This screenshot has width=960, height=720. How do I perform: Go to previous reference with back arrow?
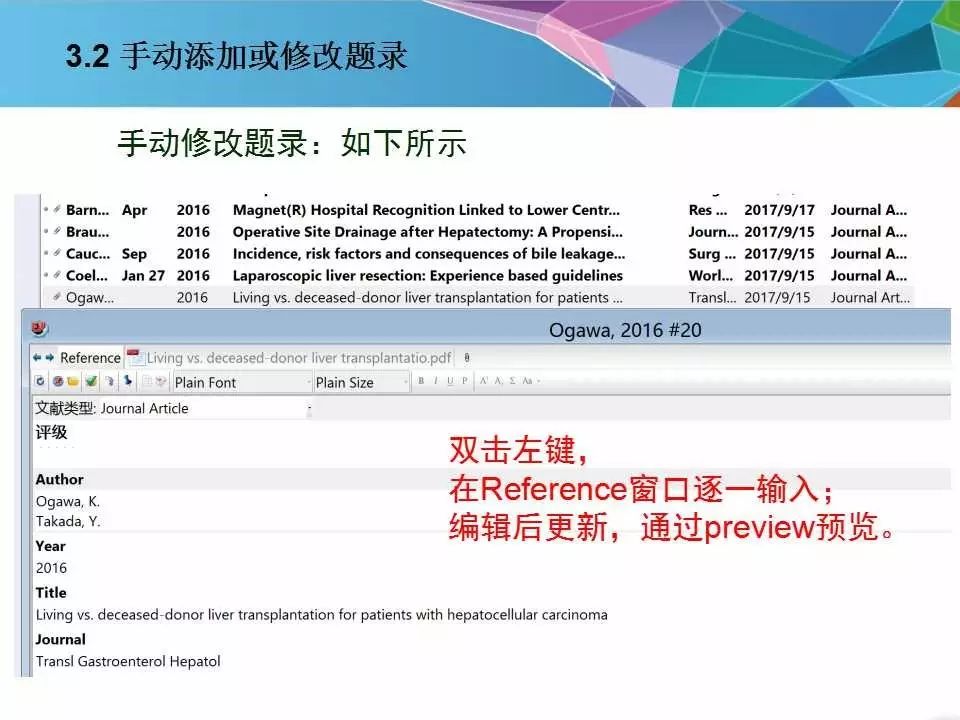point(37,358)
